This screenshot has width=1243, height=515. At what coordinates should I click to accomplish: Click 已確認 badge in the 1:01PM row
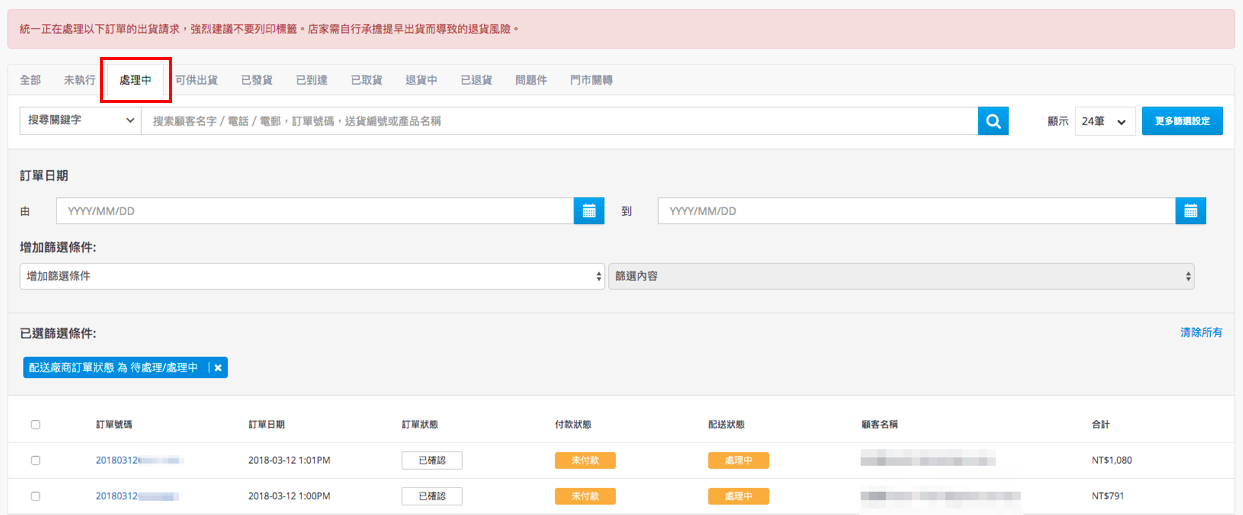(x=432, y=461)
